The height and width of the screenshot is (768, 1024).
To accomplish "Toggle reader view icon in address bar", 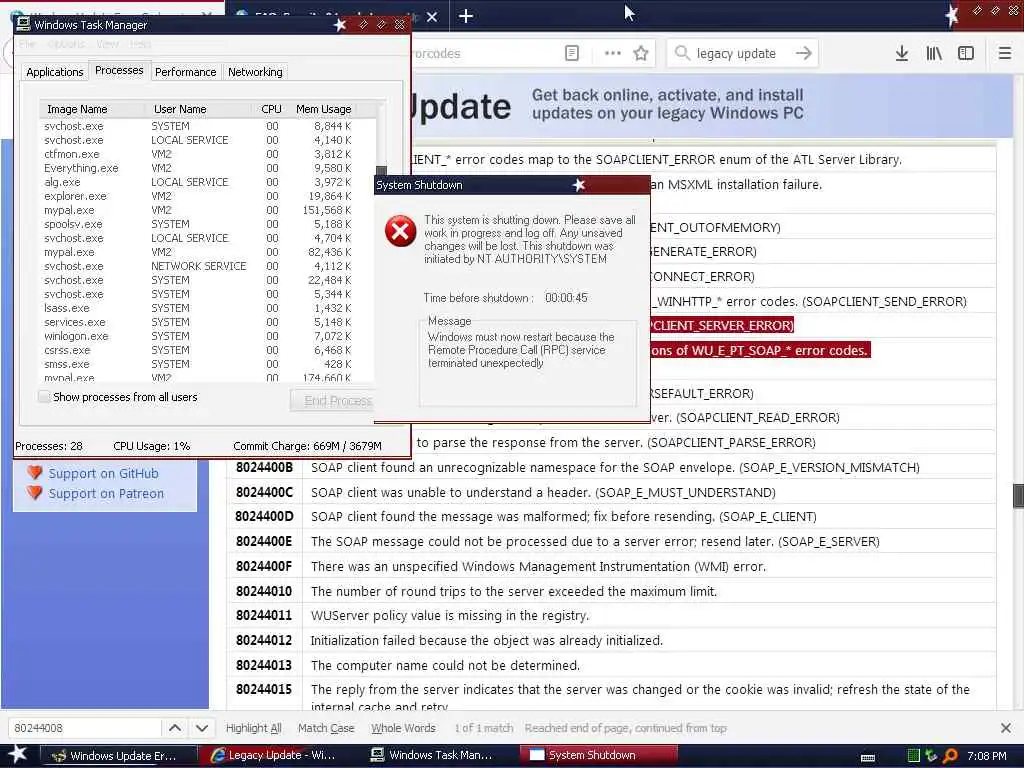I will (x=571, y=53).
